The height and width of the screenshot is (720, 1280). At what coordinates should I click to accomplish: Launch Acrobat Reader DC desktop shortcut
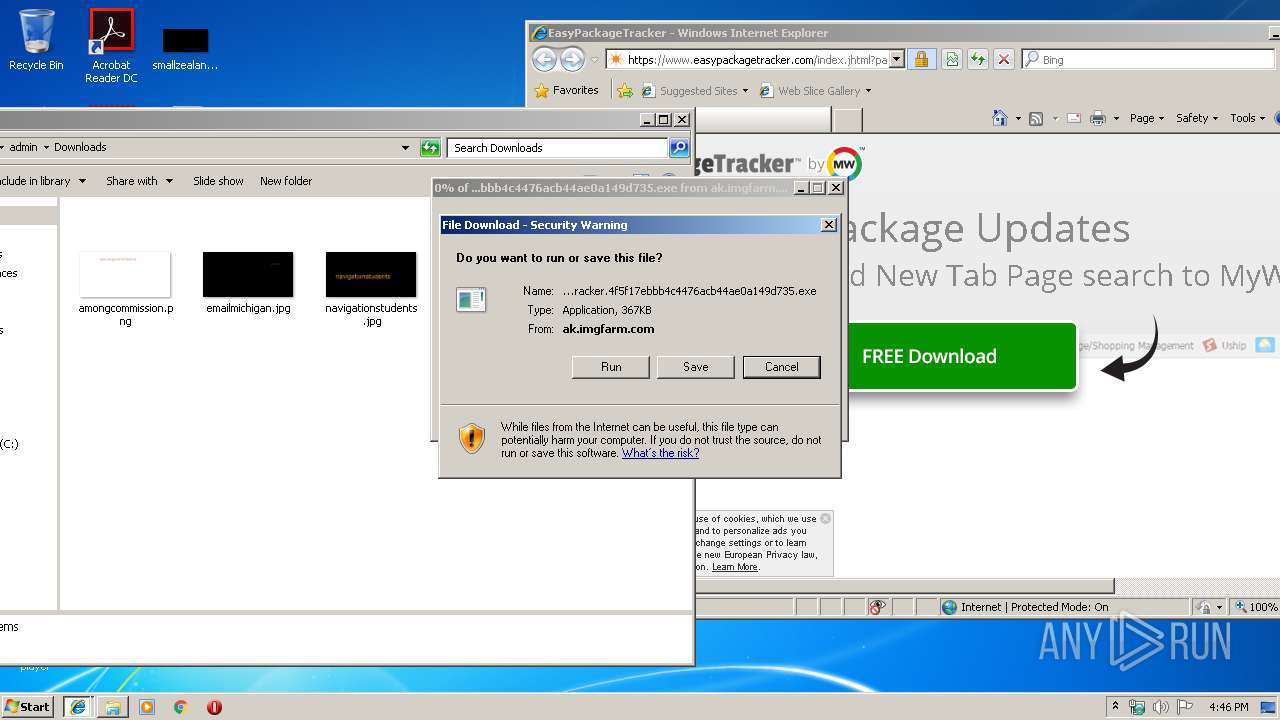[111, 46]
